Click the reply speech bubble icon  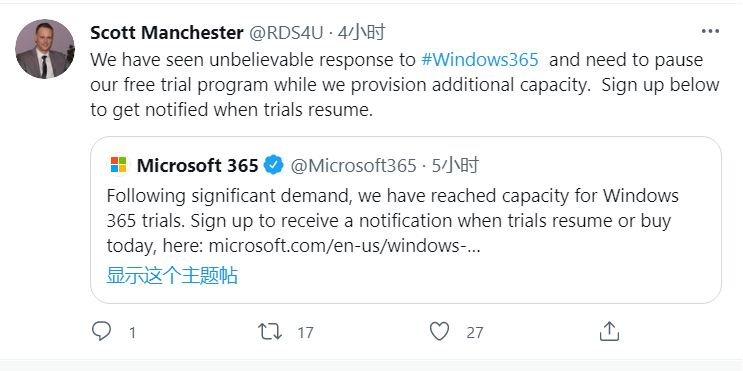[101, 332]
